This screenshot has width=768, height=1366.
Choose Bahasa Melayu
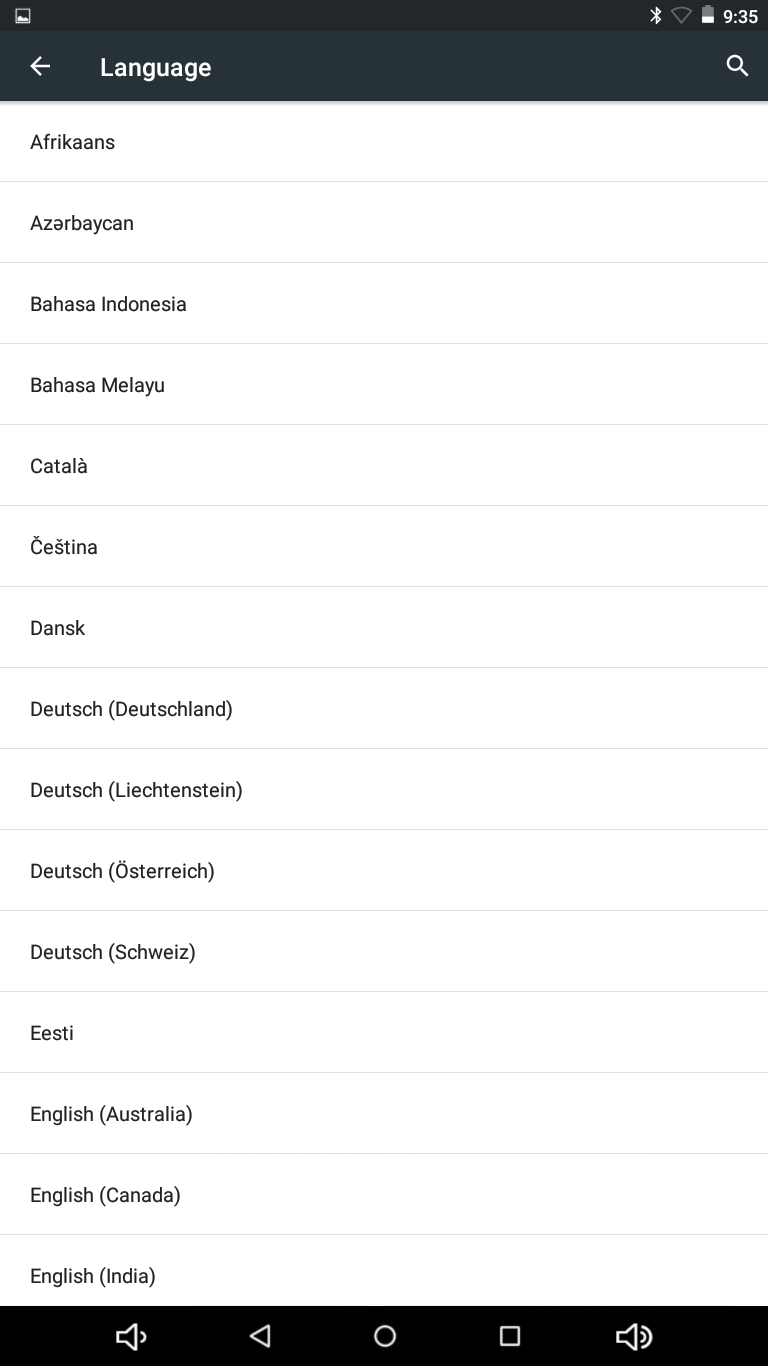(384, 385)
